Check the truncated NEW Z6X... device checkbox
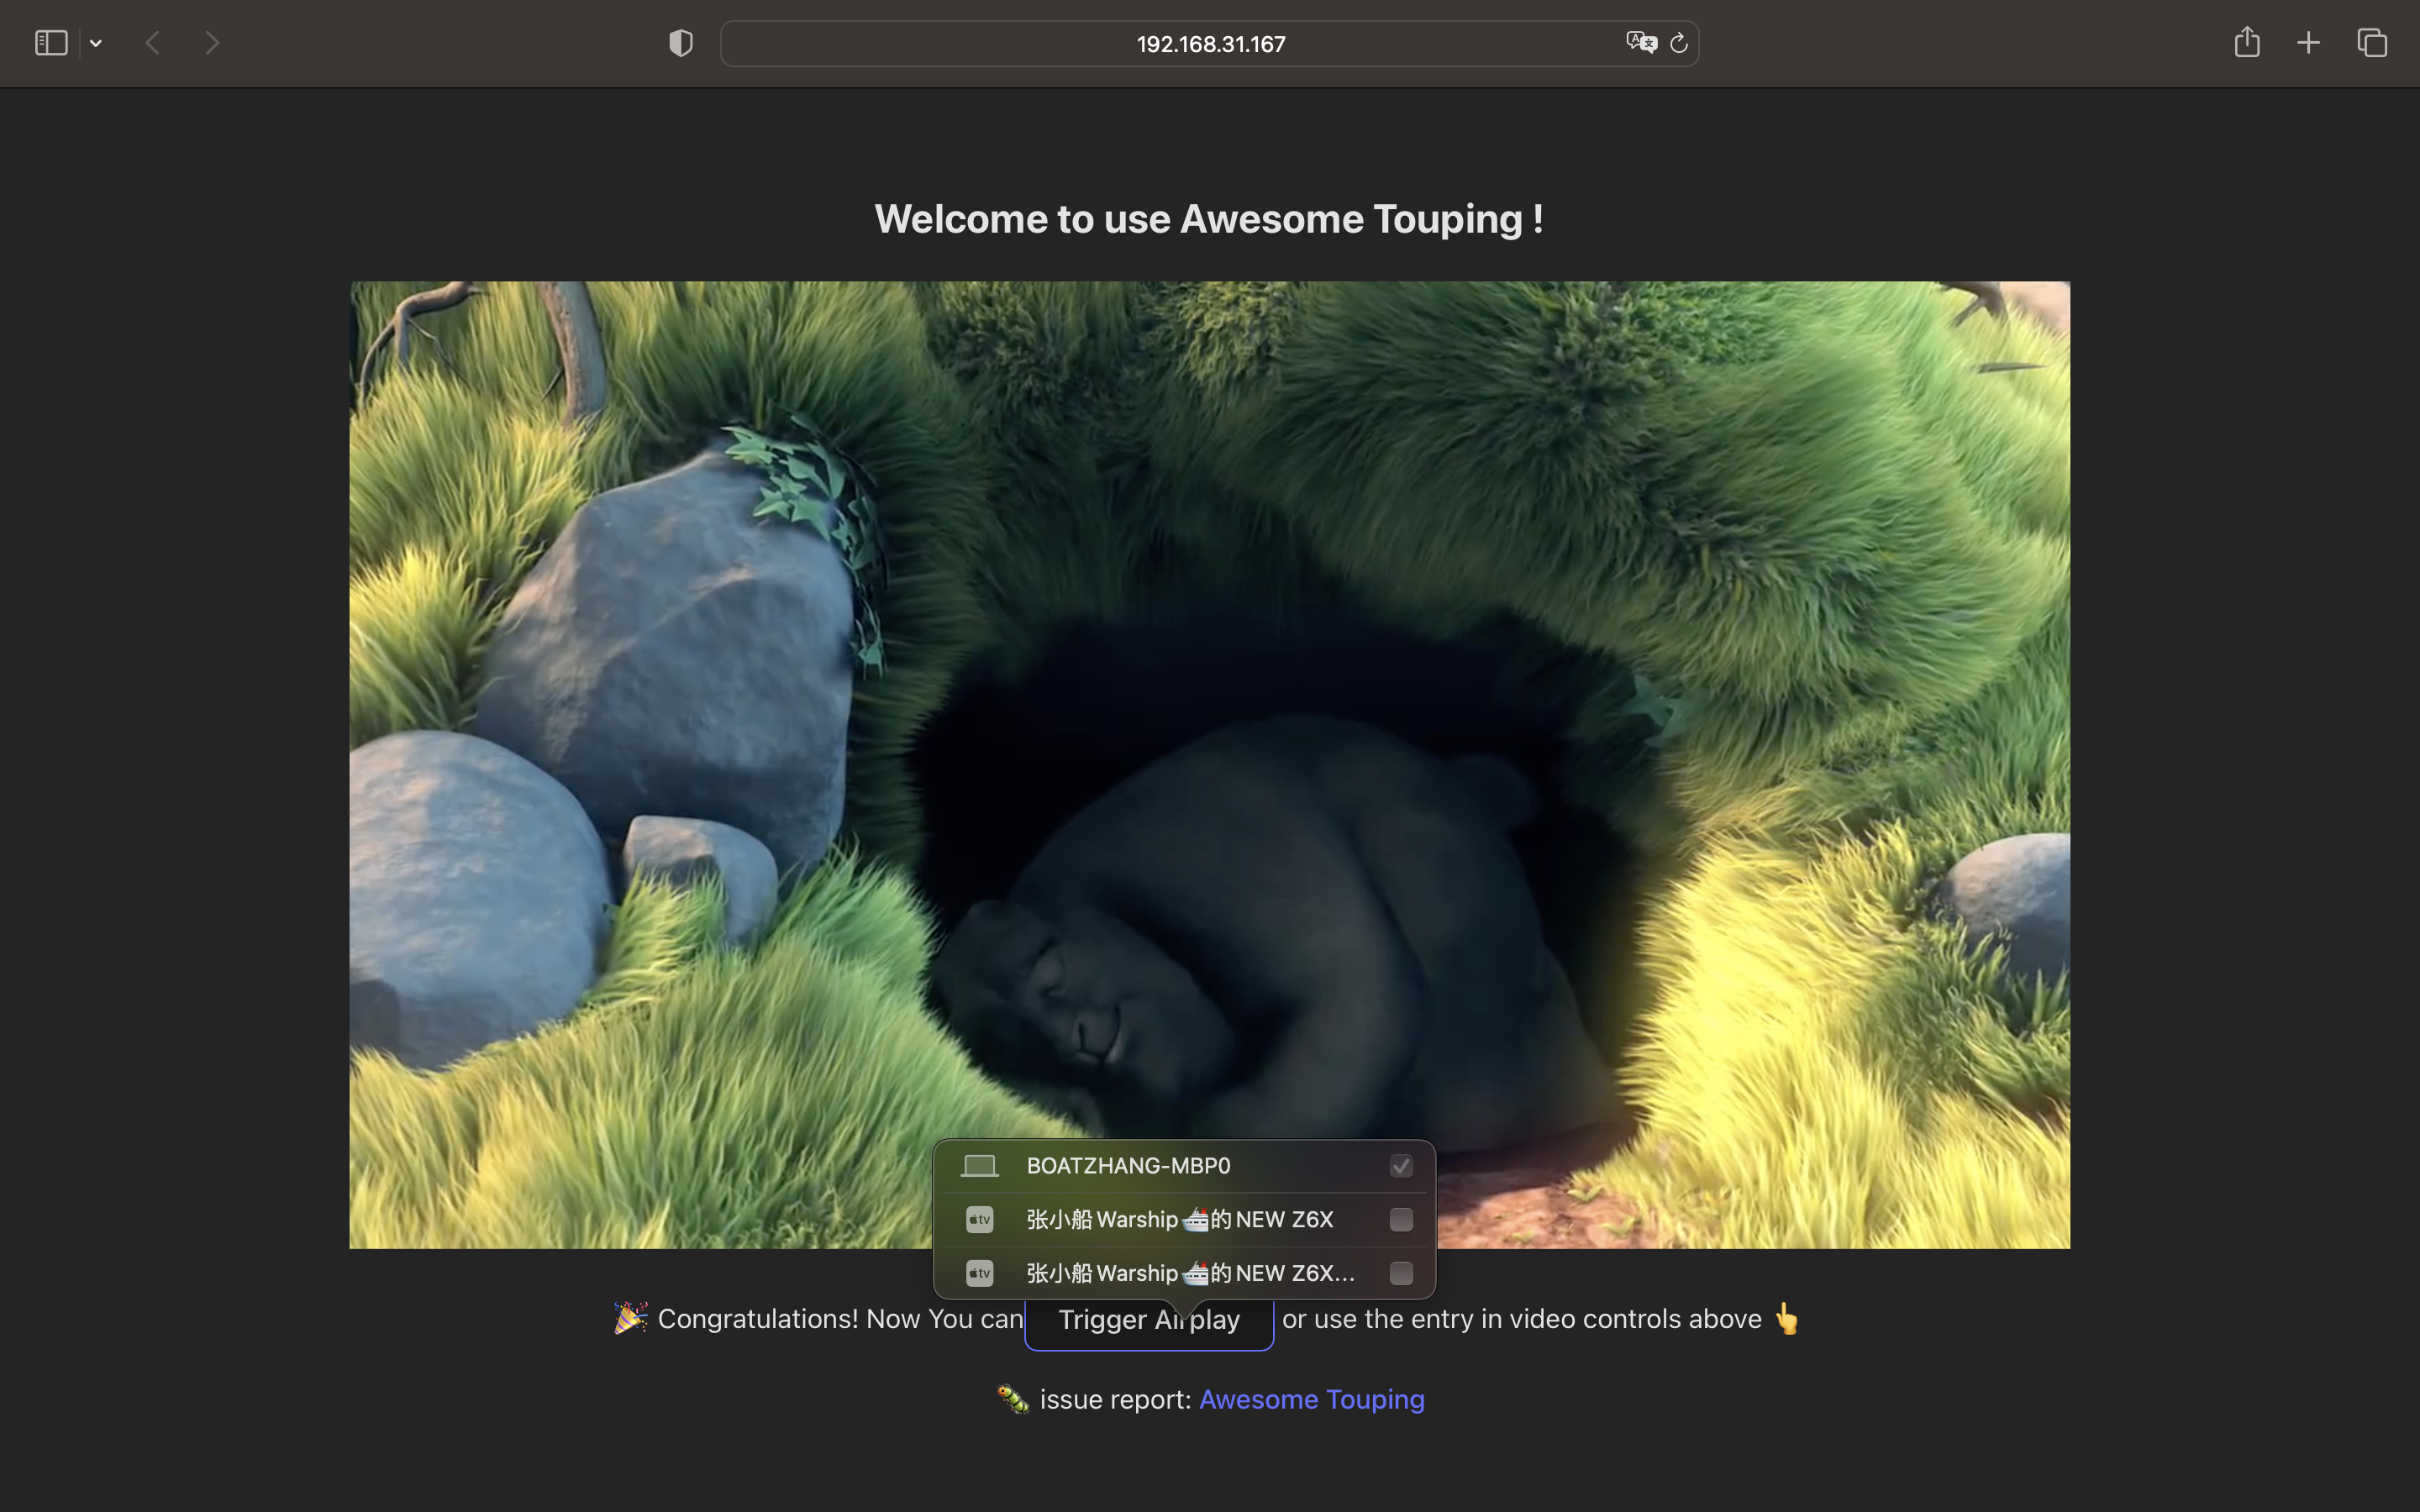Image resolution: width=2420 pixels, height=1512 pixels. pyautogui.click(x=1401, y=1273)
